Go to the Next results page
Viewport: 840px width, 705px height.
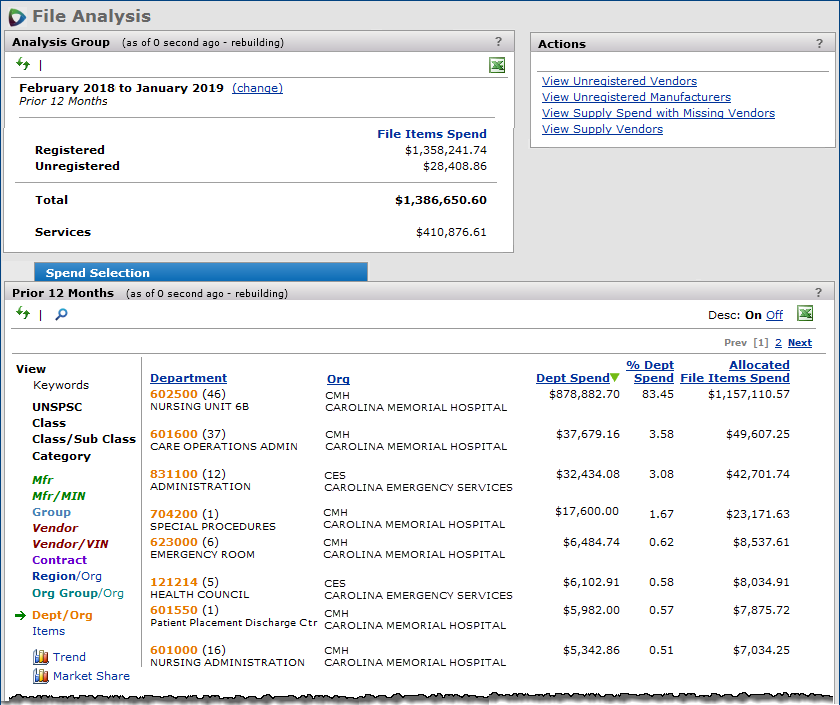(799, 343)
